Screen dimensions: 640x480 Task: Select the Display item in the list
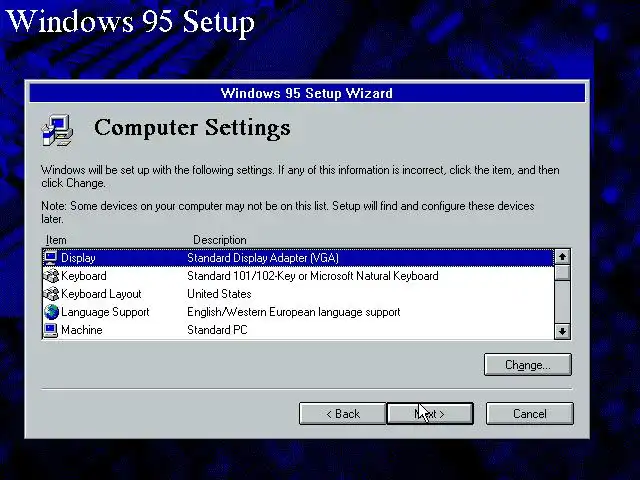pyautogui.click(x=298, y=258)
